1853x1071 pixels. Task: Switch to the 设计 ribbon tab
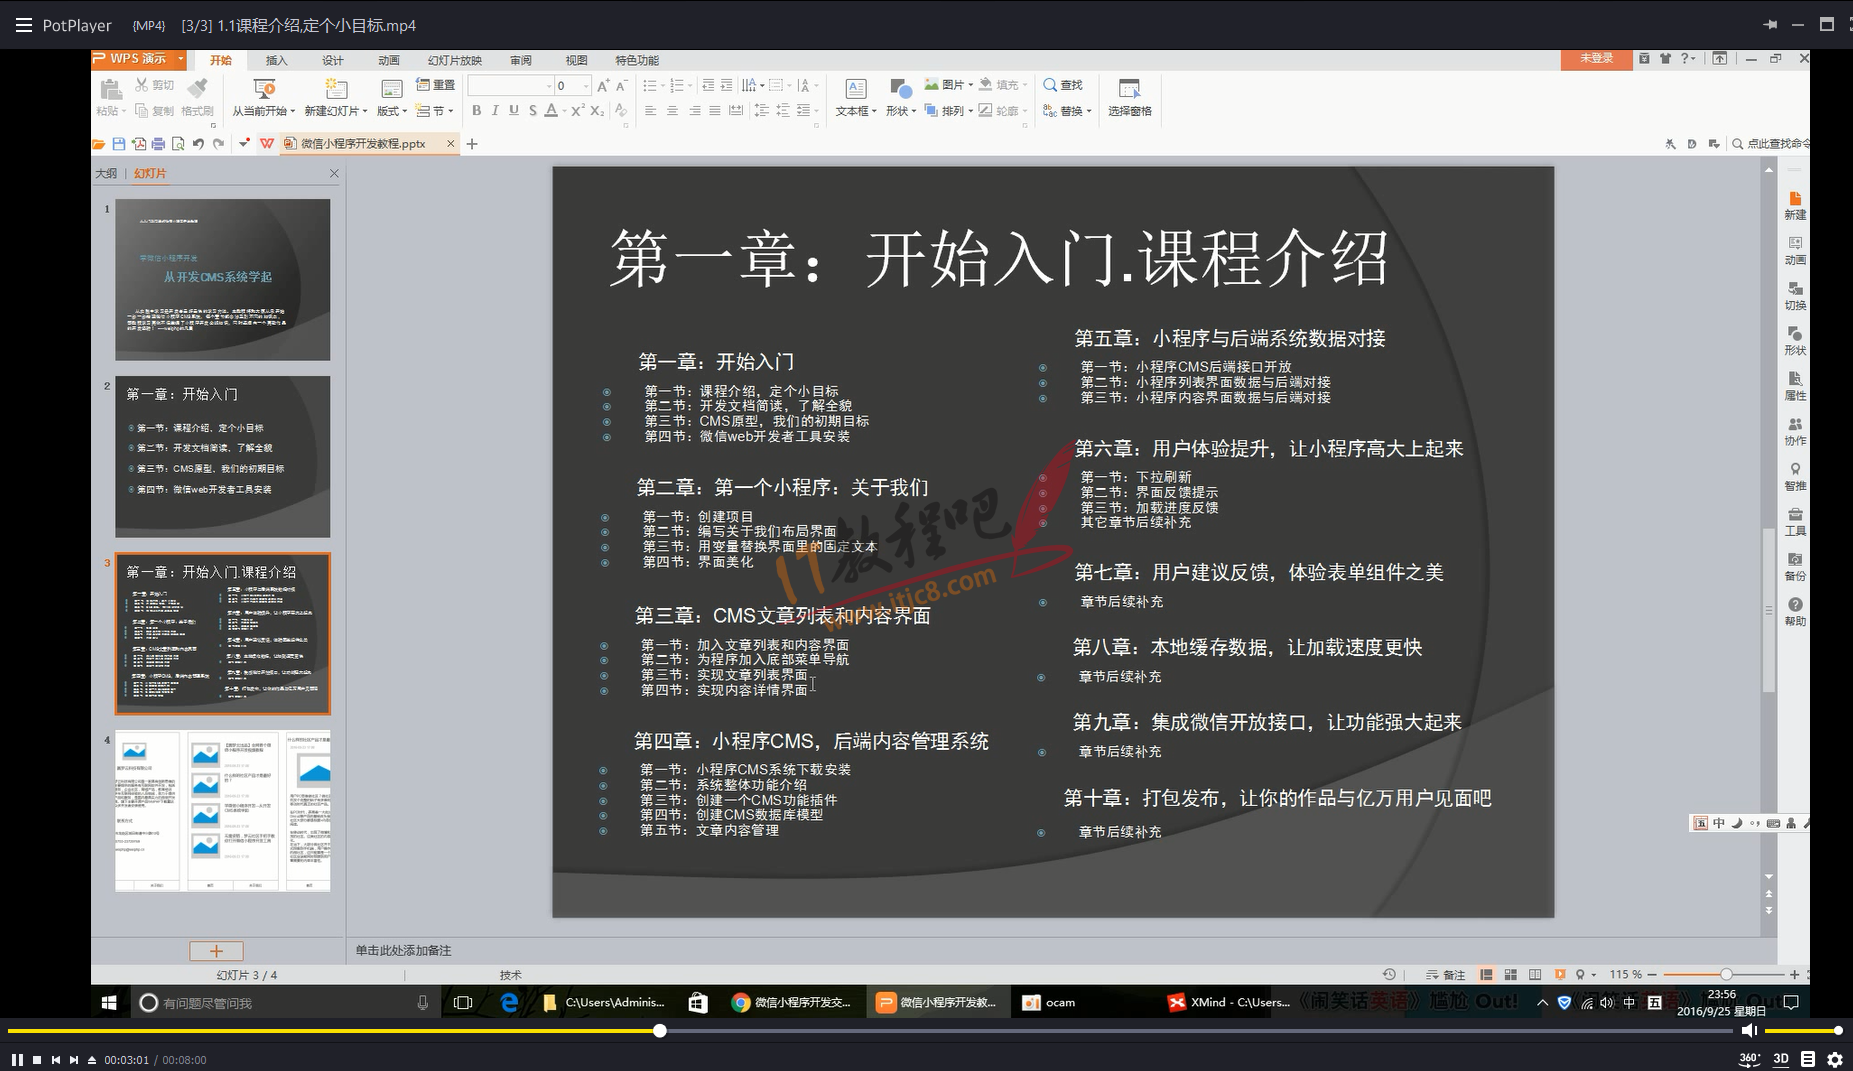pyautogui.click(x=333, y=60)
